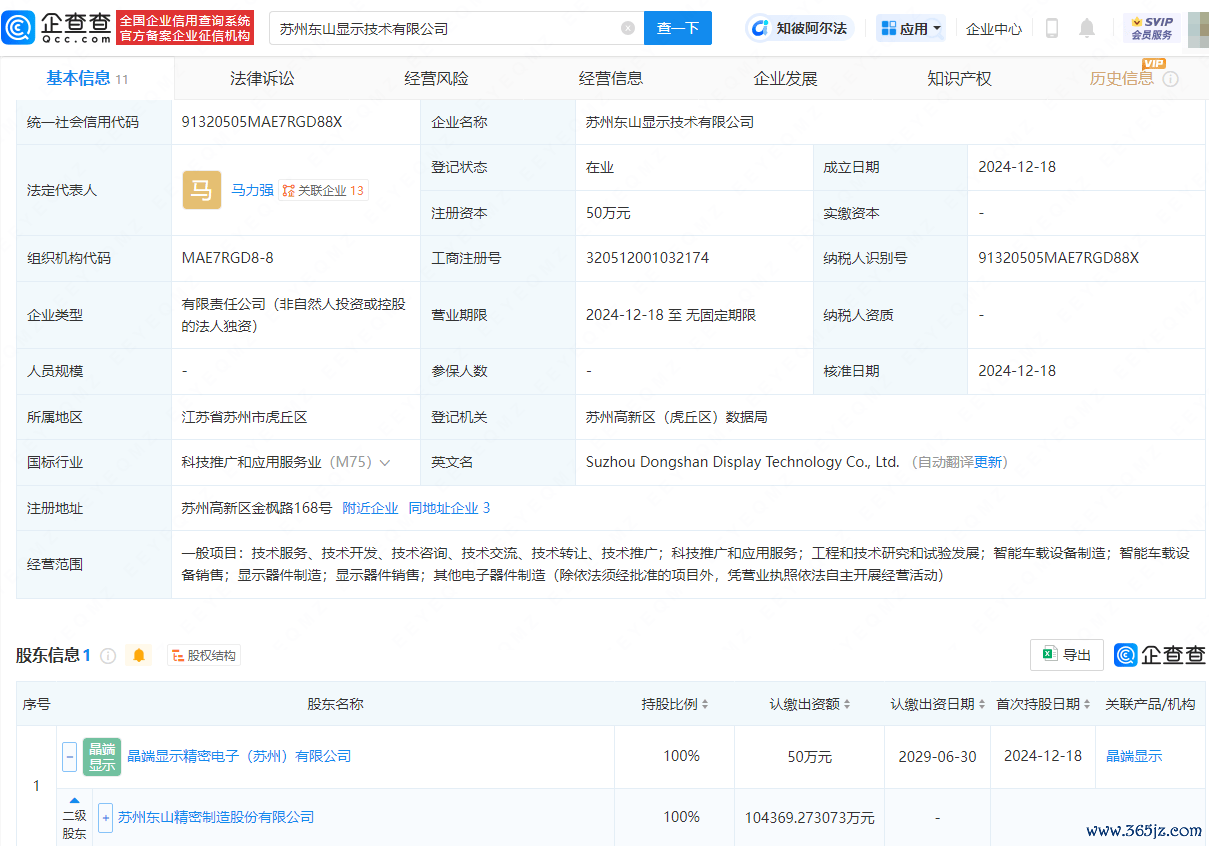The width and height of the screenshot is (1209, 846).
Task: Select address 苏州高新区金枫路168号
Action: 257,508
